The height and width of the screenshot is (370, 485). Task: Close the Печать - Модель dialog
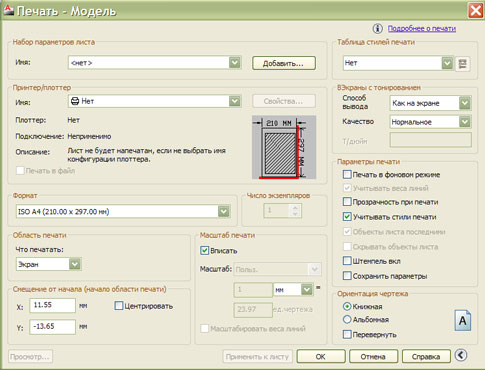point(475,11)
